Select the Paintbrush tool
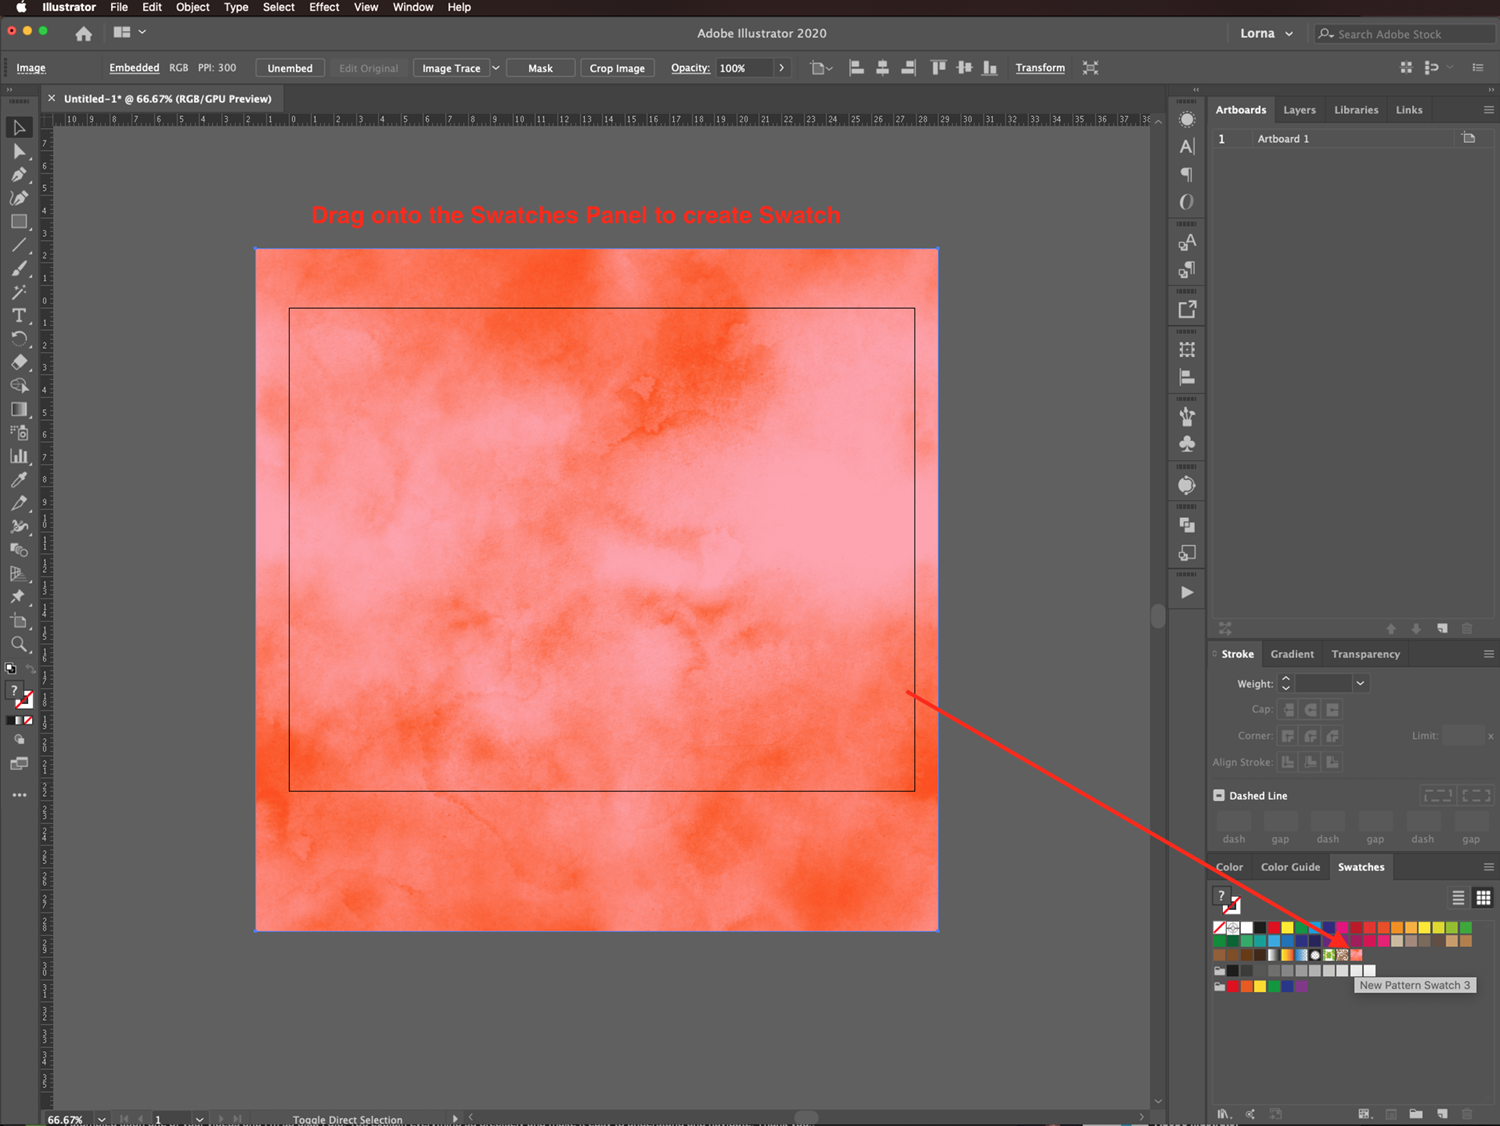Image resolution: width=1500 pixels, height=1126 pixels. 19,268
